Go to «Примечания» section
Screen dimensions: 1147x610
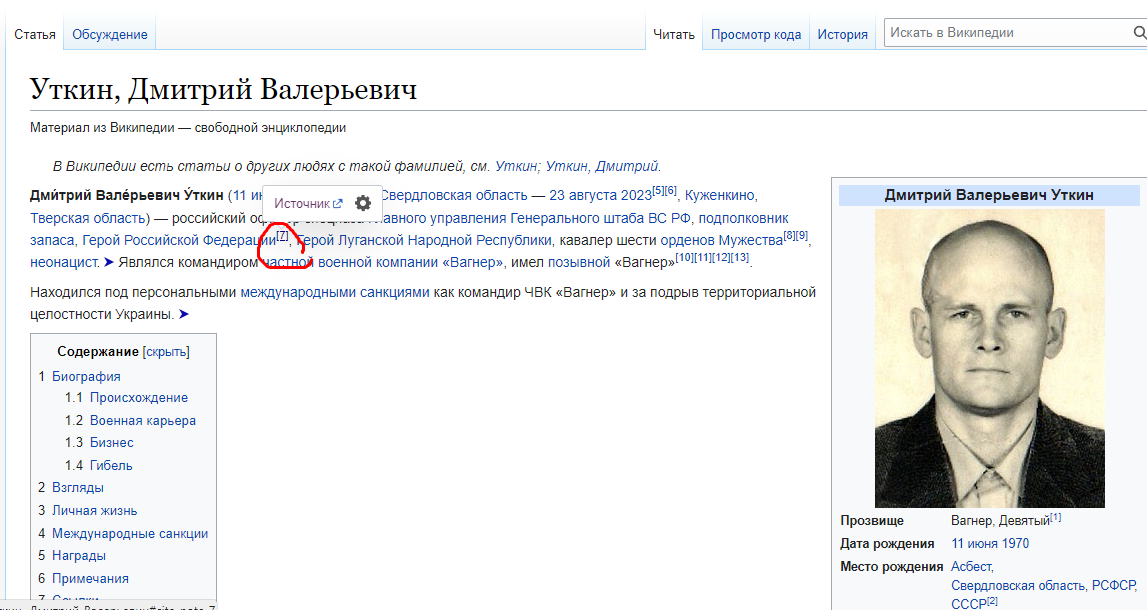click(90, 579)
